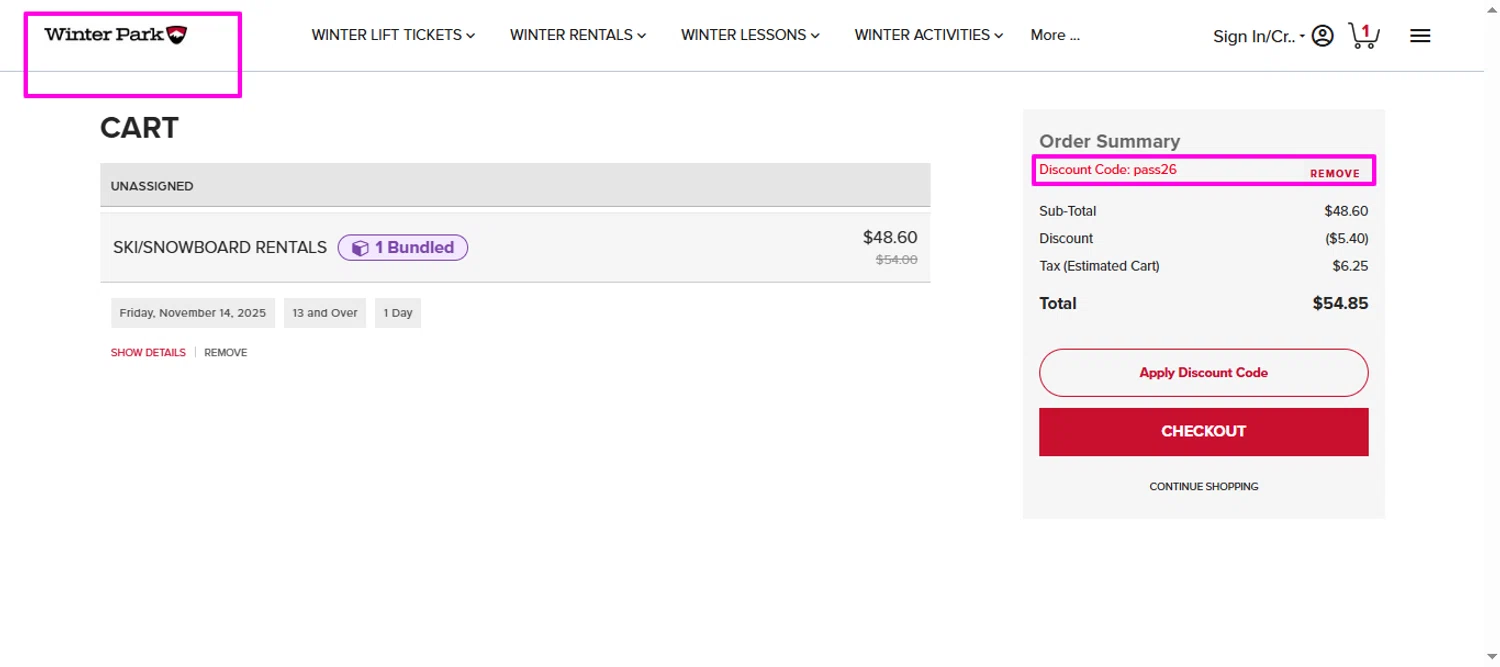Remove the ski/snowboard rentals item
The height and width of the screenshot is (667, 1500).
pos(226,353)
